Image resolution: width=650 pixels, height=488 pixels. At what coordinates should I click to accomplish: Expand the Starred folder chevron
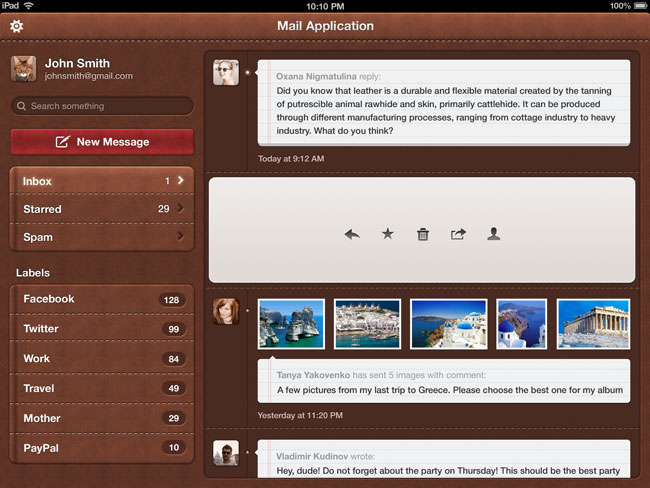[x=180, y=209]
